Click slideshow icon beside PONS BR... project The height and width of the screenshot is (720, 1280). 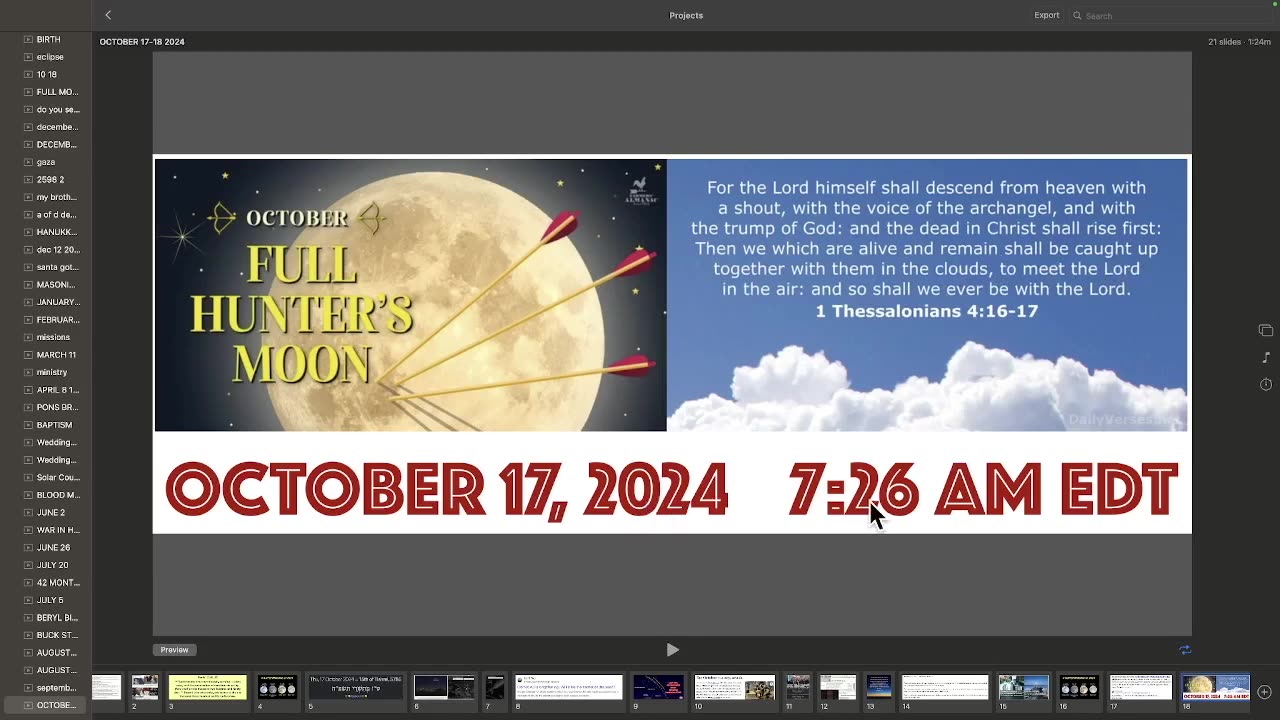pos(28,407)
